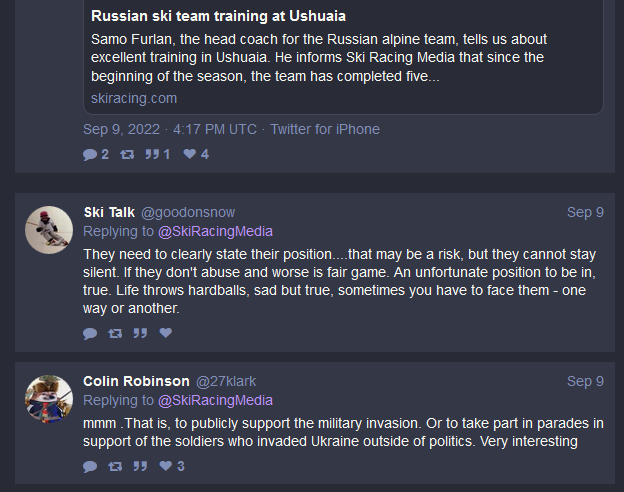The height and width of the screenshot is (492, 624).
Task: Retweet Colin Robinson's comment
Action: [115, 466]
